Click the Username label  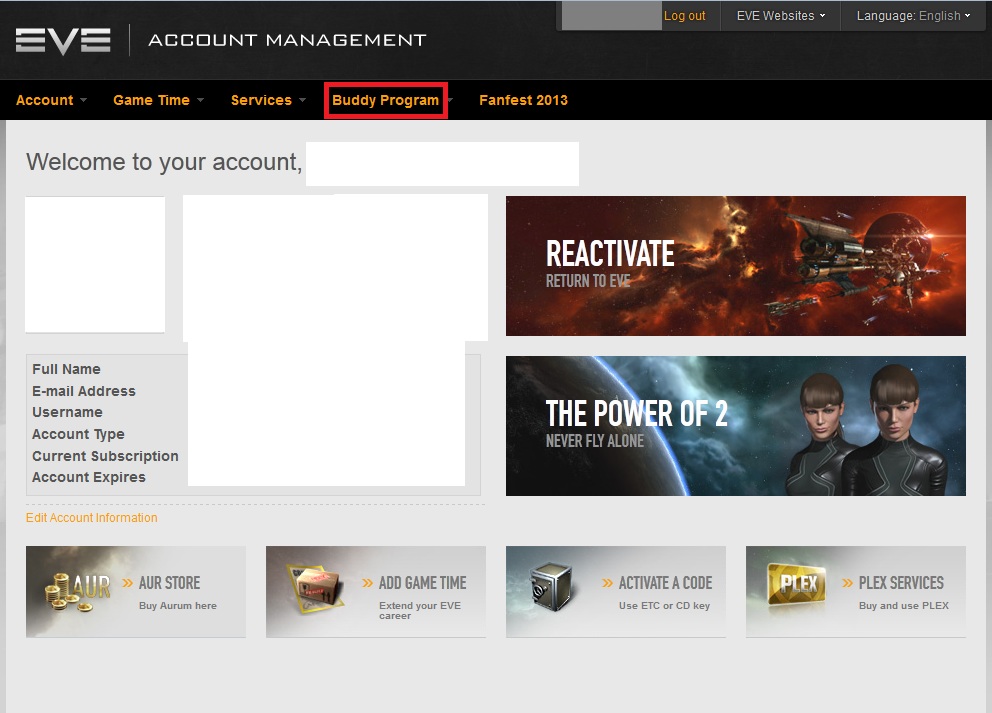[x=67, y=412]
